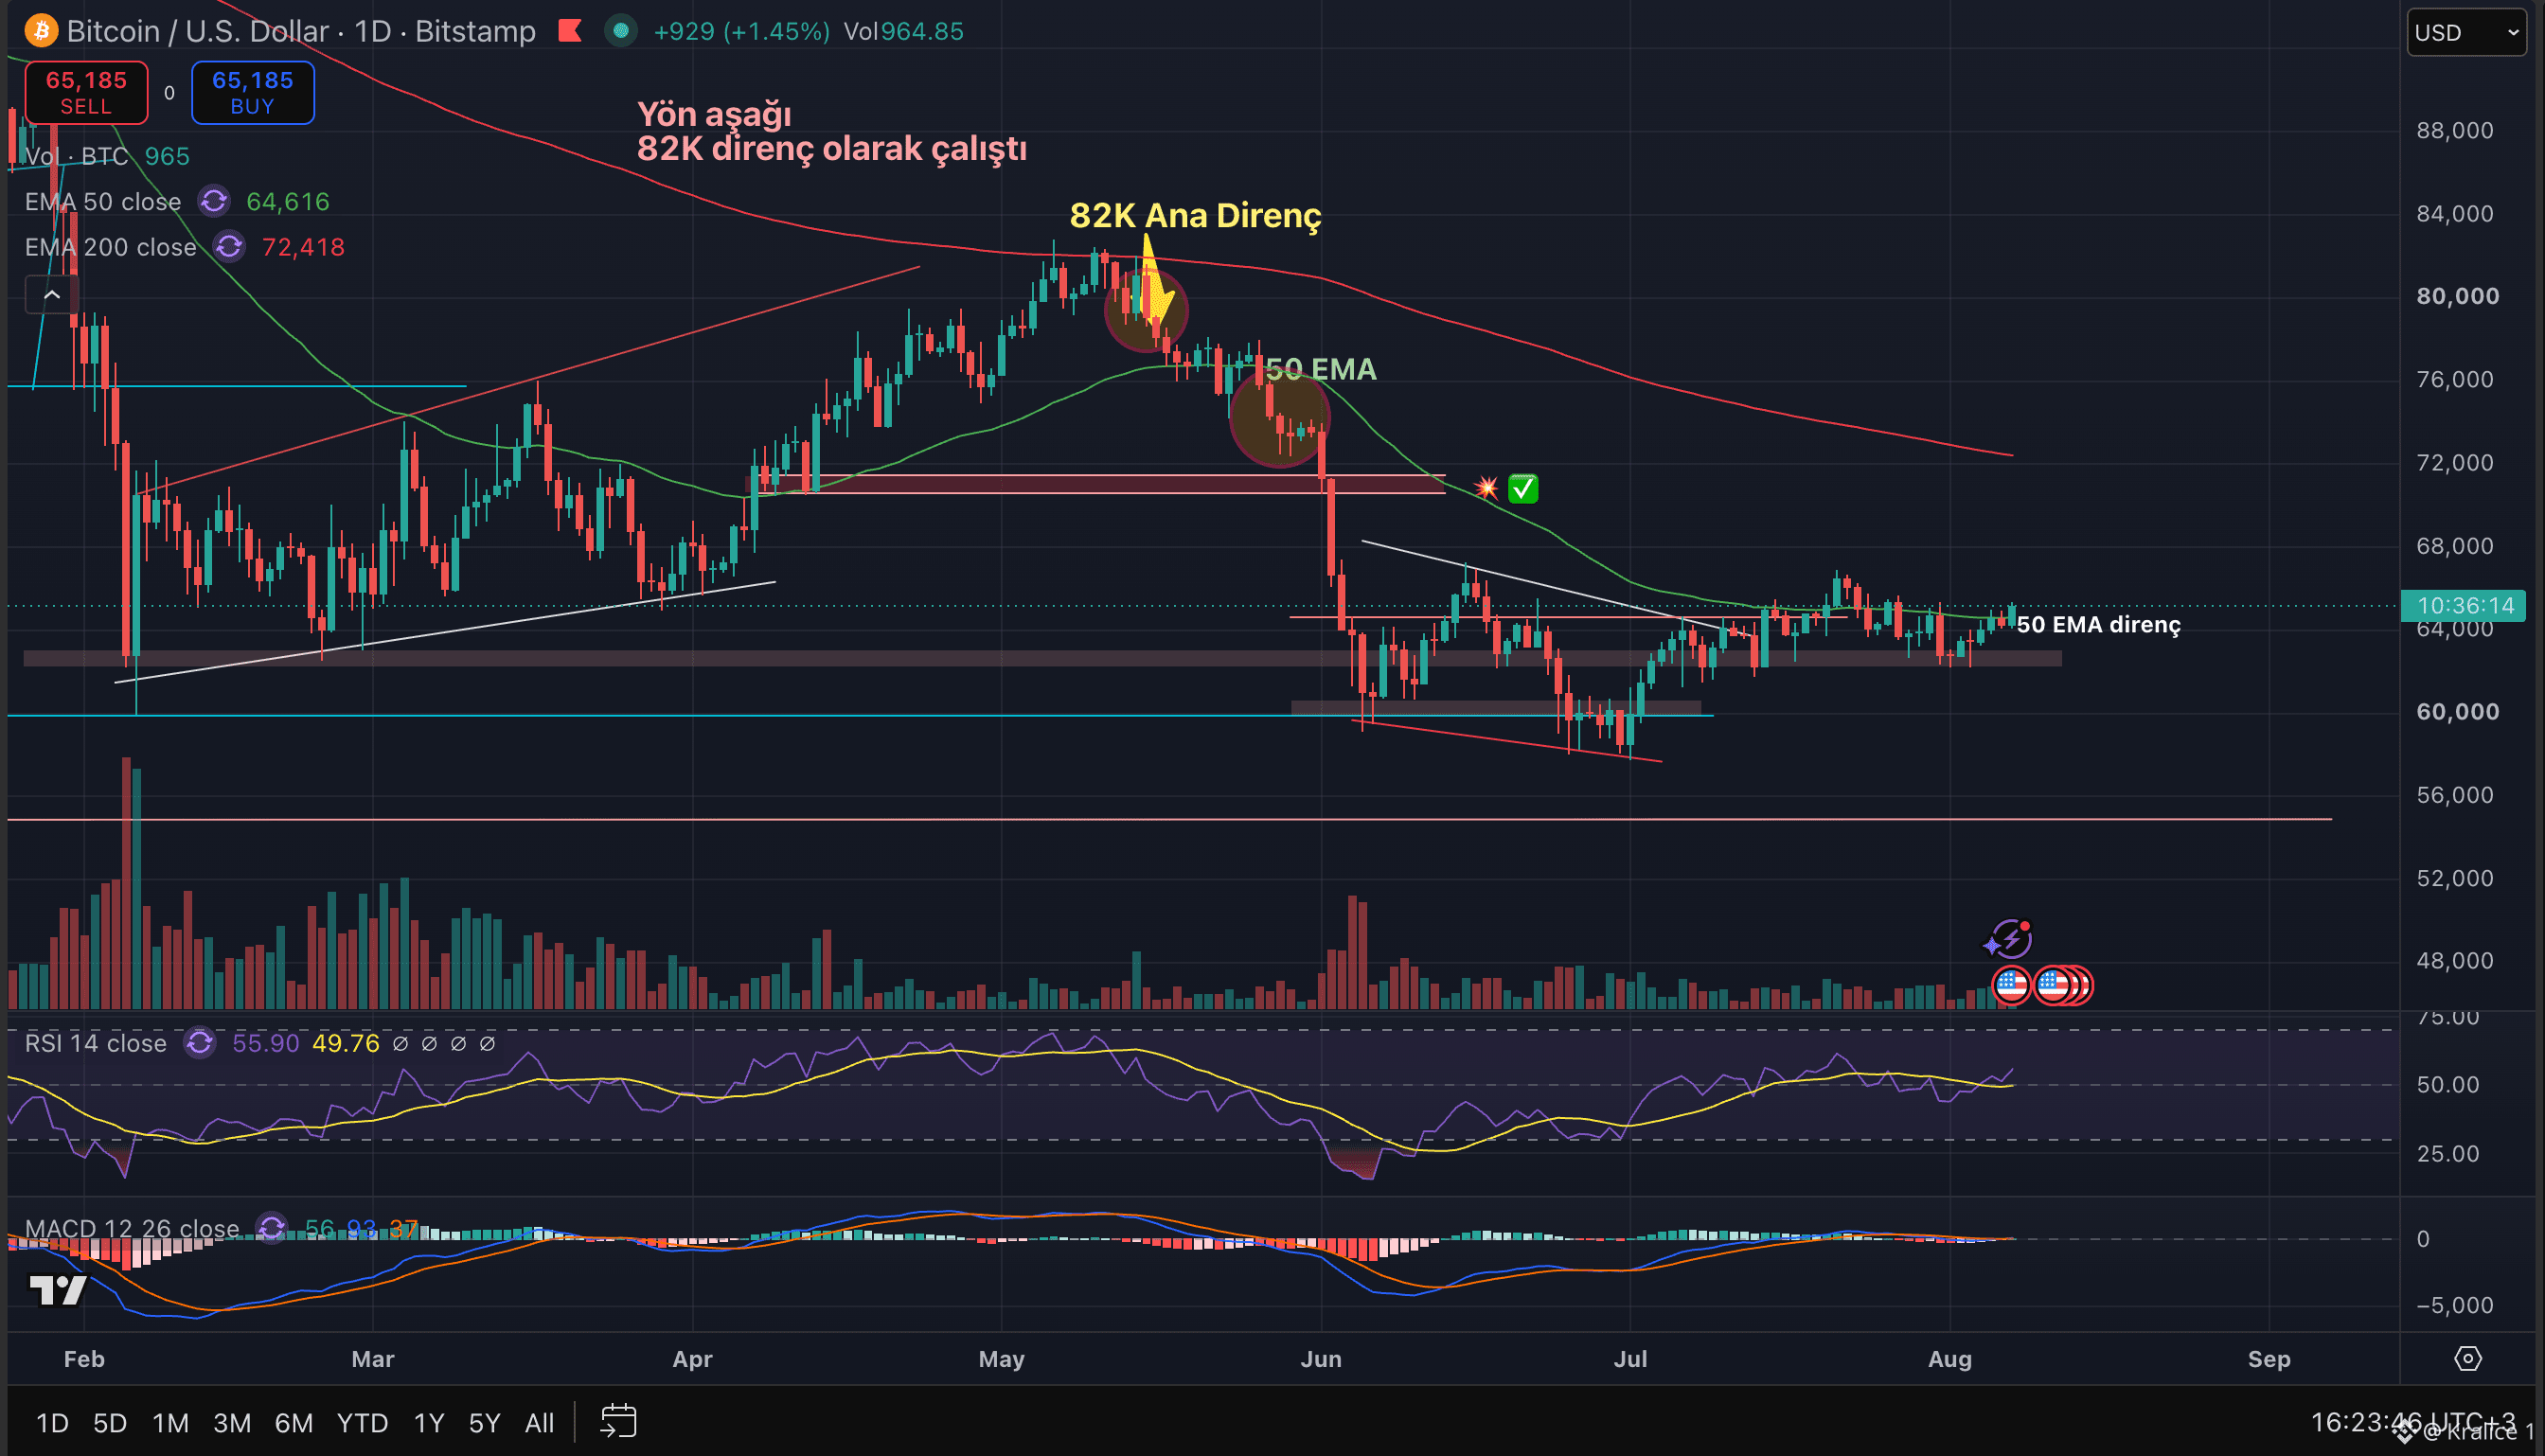The width and height of the screenshot is (2545, 1456).
Task: Click the EMA 50 close legend label
Action: [x=103, y=202]
